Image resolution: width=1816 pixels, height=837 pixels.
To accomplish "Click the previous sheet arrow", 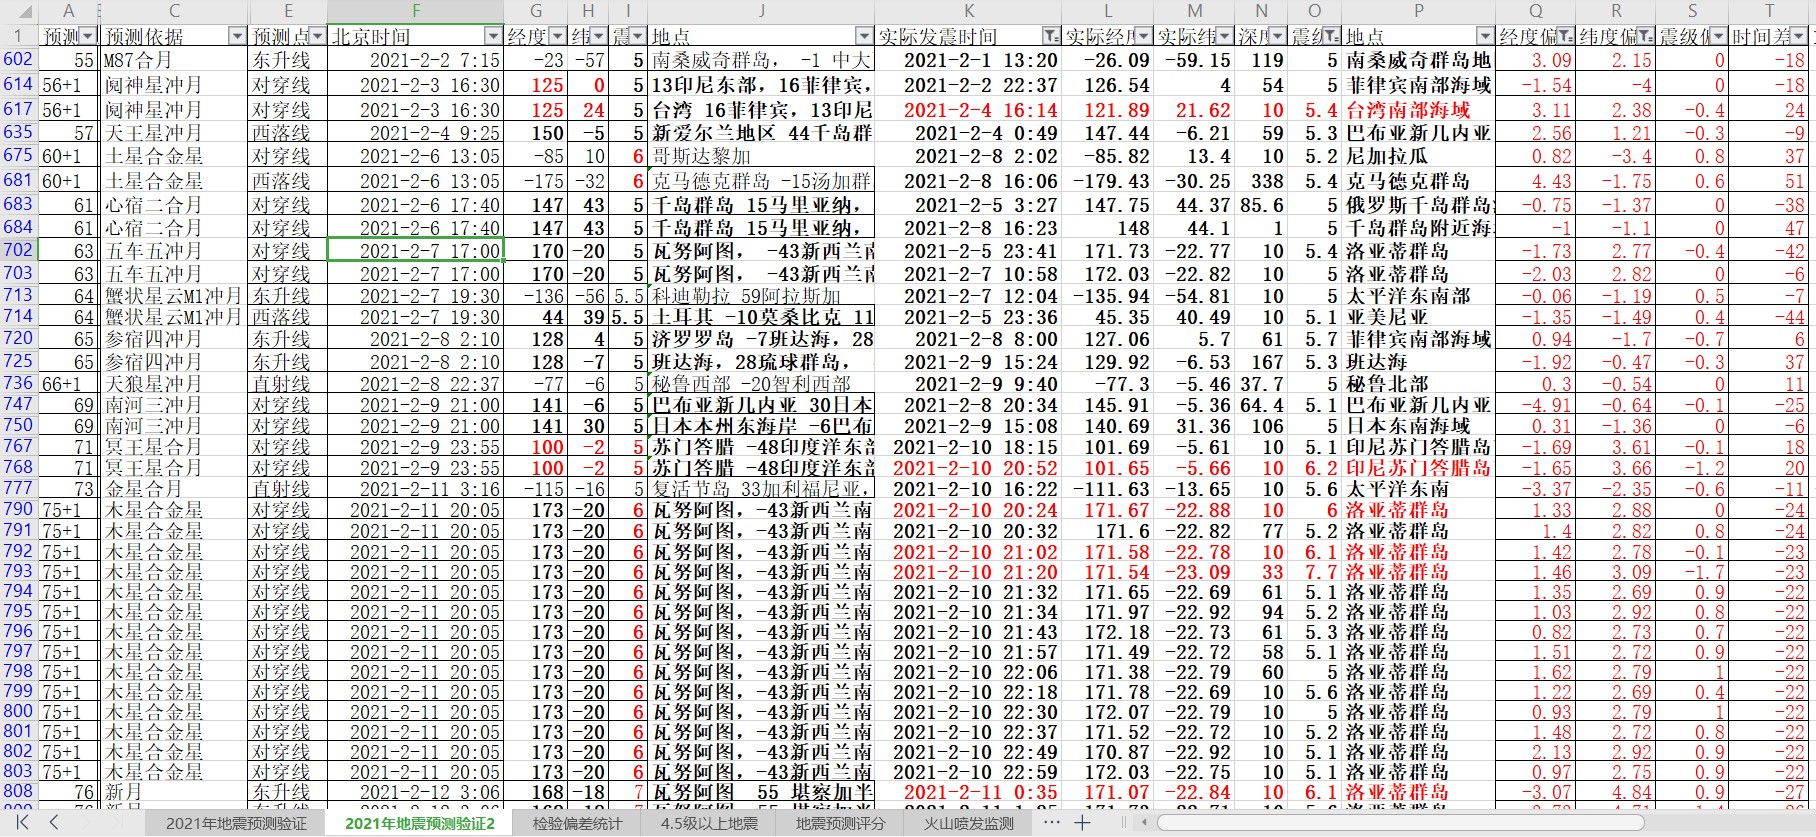I will coord(54,822).
